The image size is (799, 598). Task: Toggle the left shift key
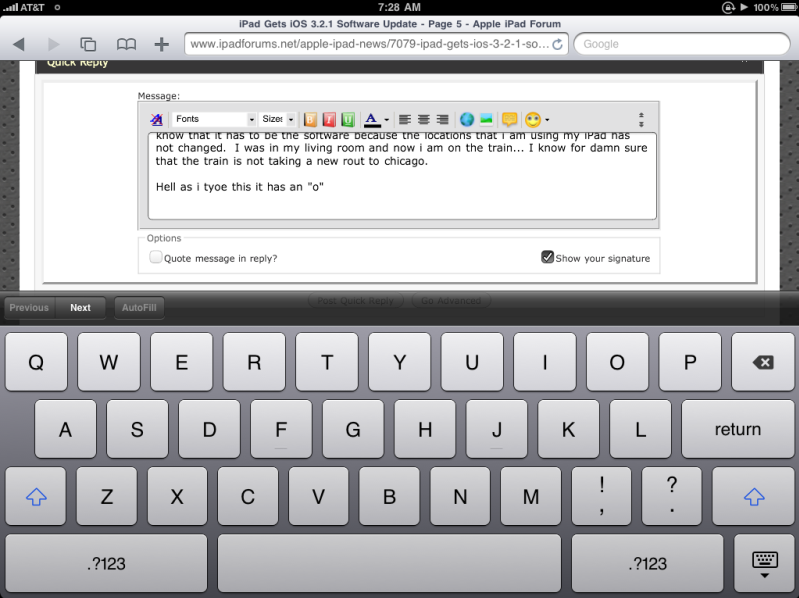(x=36, y=496)
